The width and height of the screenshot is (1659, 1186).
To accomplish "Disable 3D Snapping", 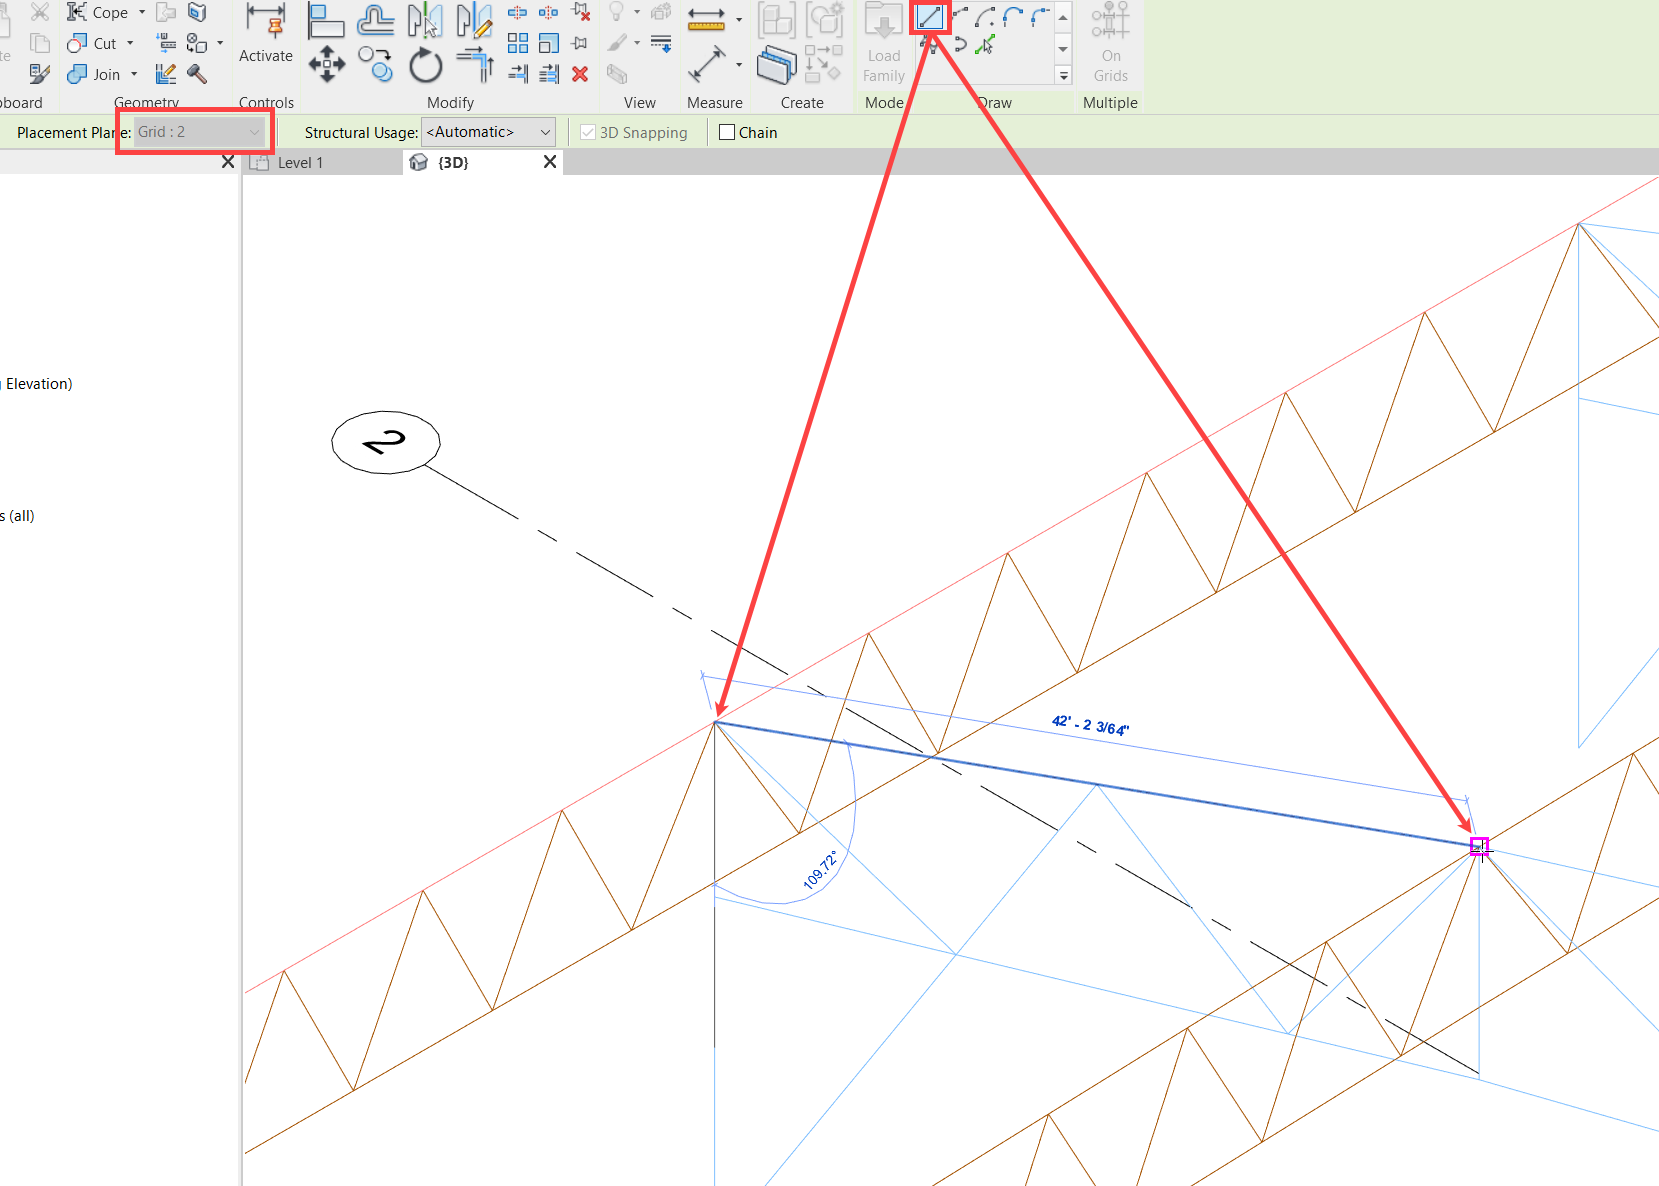I will pos(587,131).
